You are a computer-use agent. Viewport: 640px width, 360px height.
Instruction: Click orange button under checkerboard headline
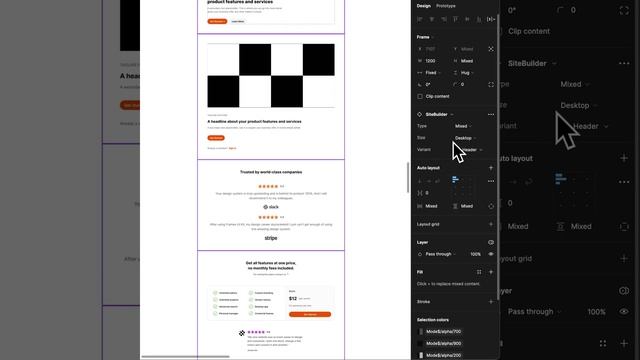[216, 138]
